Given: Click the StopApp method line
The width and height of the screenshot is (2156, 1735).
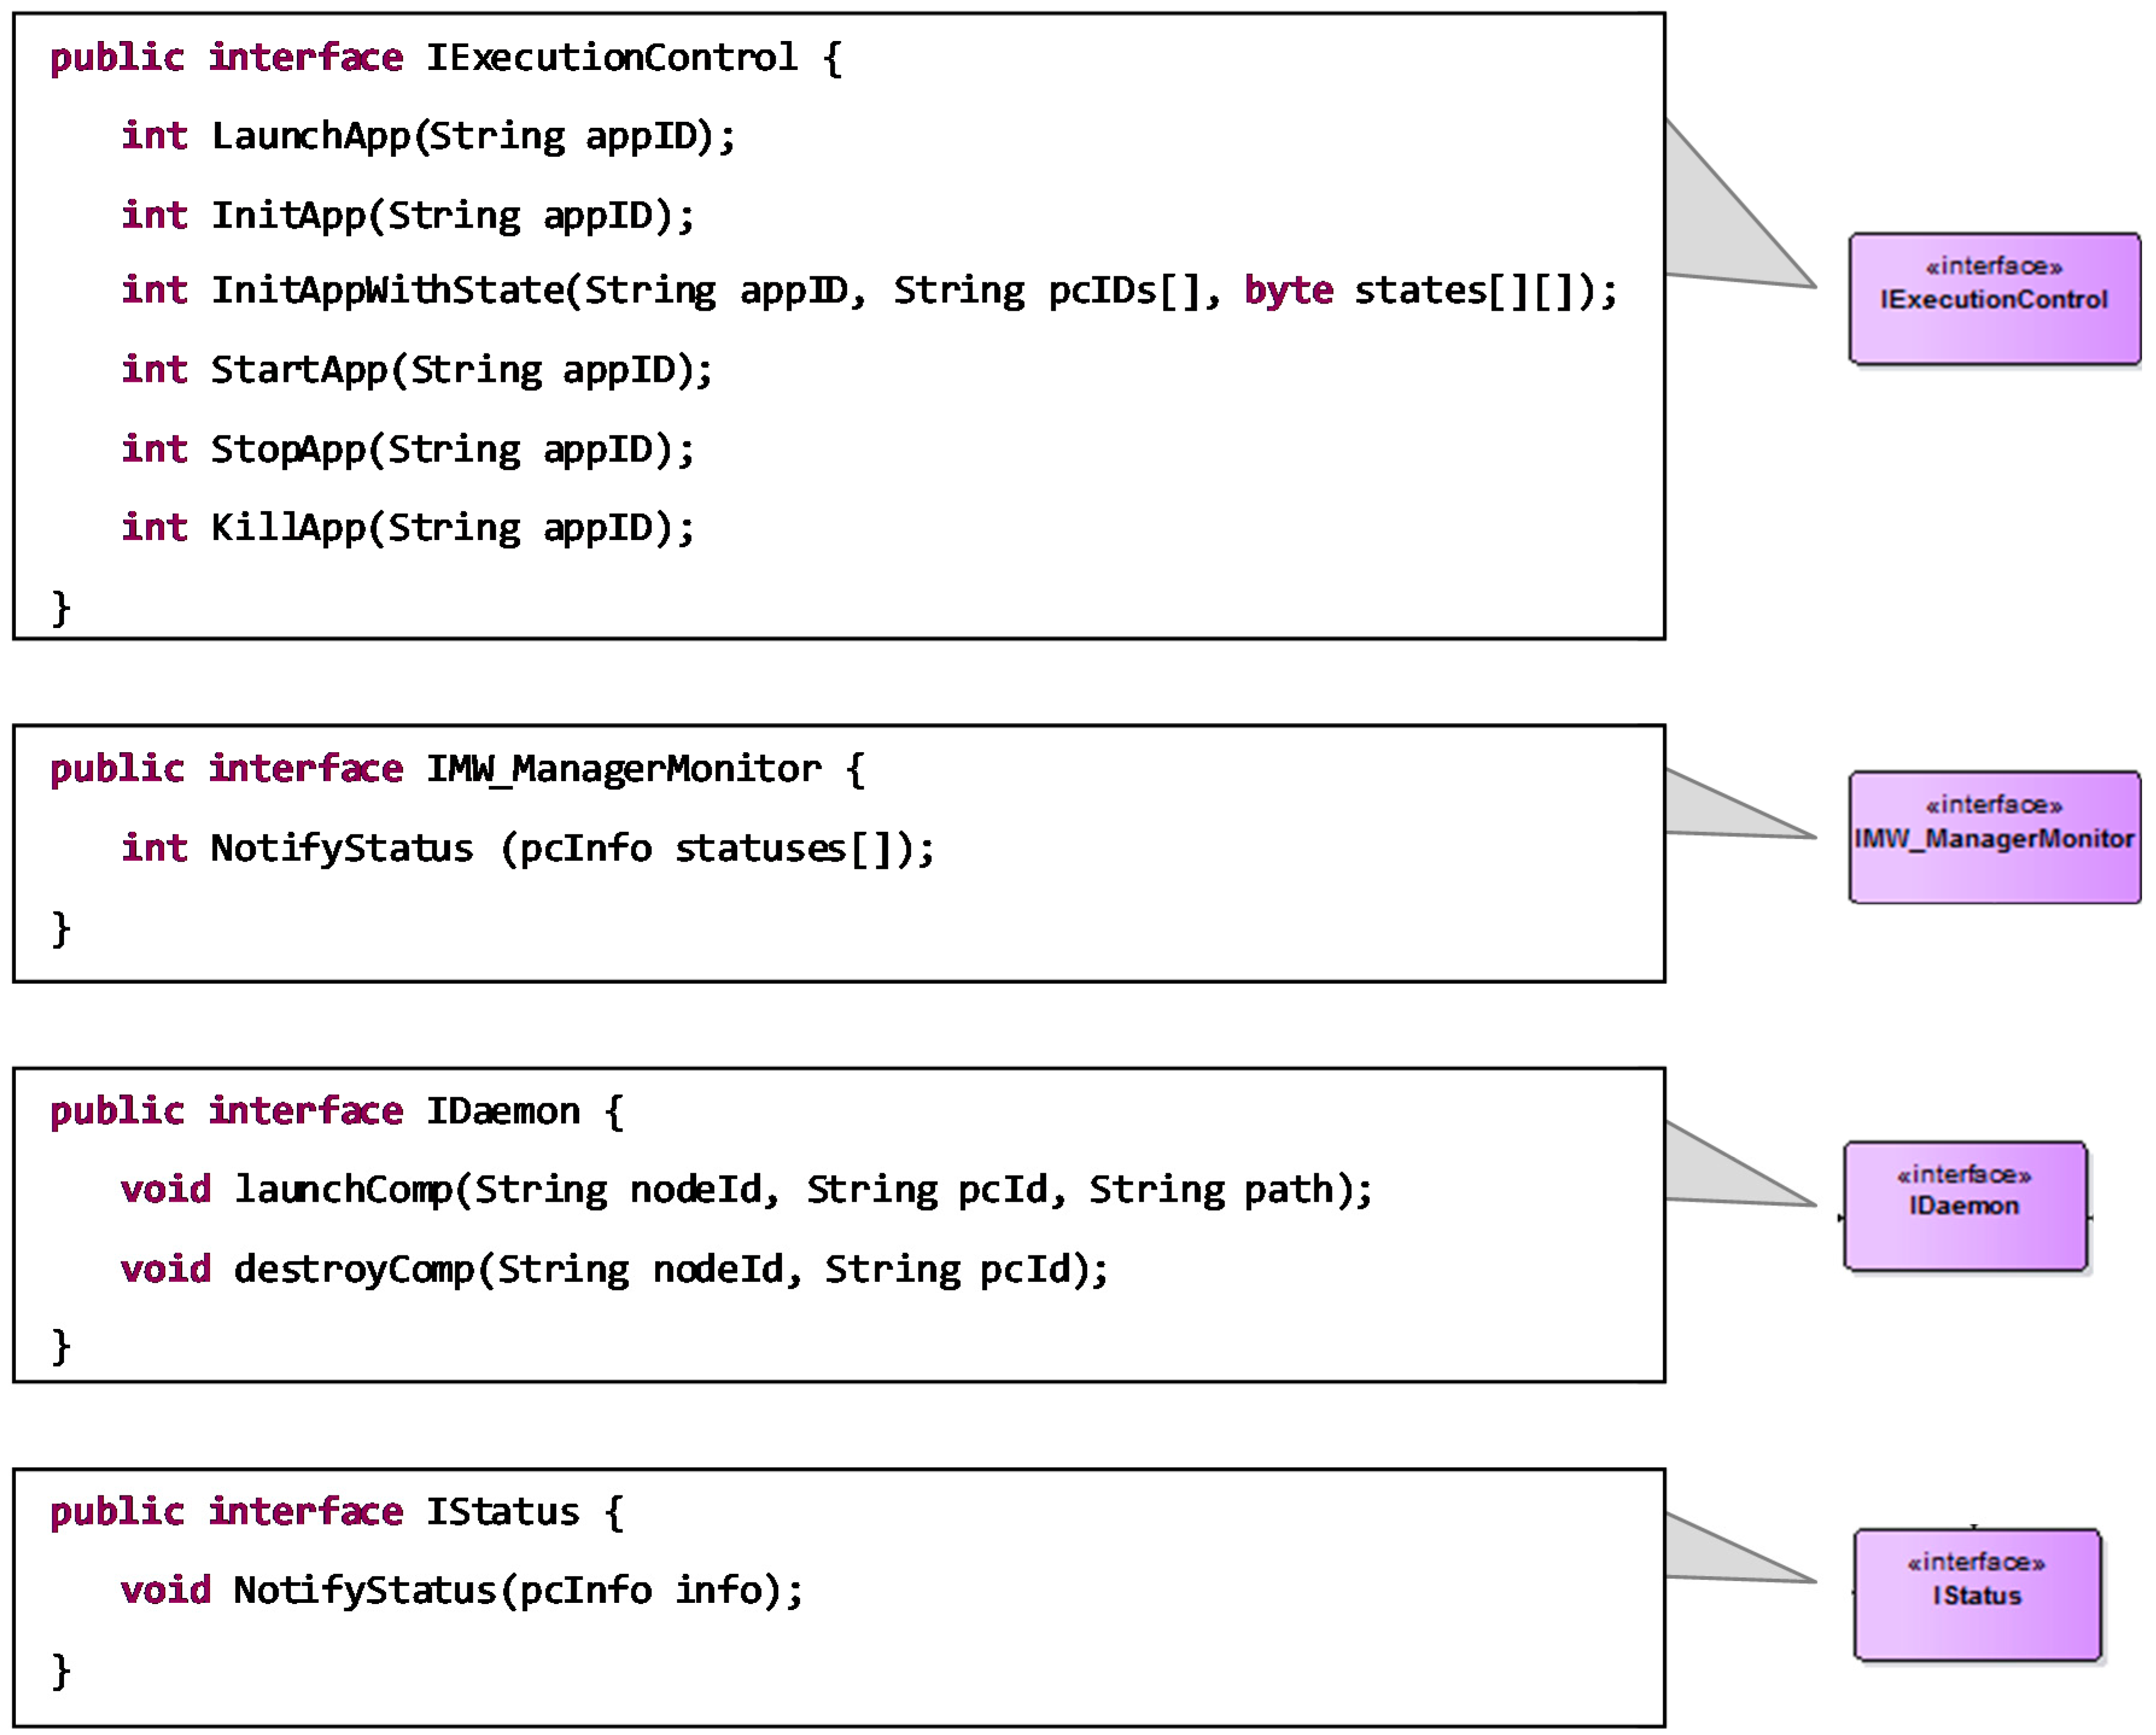Looking at the screenshot, I should click(407, 449).
